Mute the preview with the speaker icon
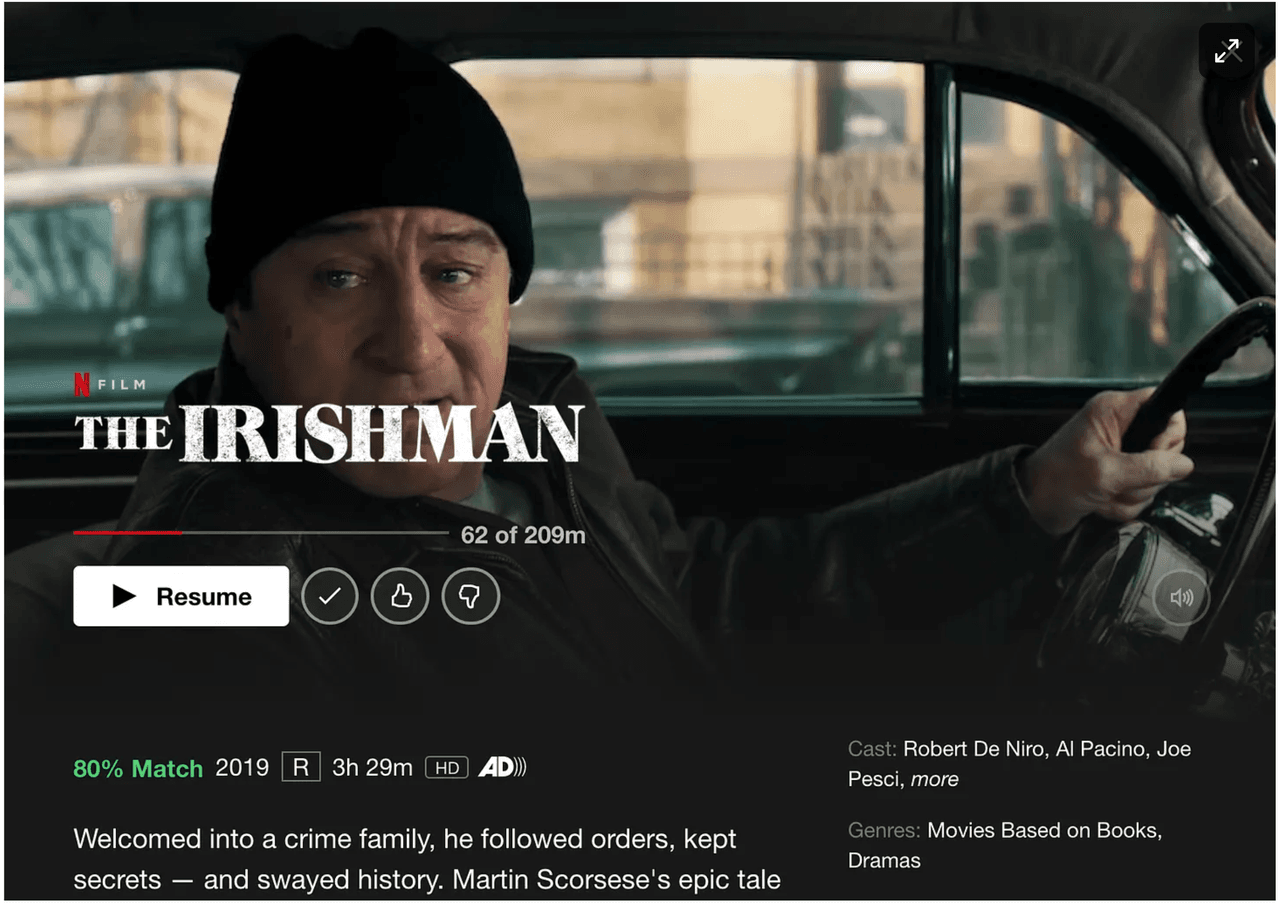This screenshot has height=905, width=1280. 1181,597
